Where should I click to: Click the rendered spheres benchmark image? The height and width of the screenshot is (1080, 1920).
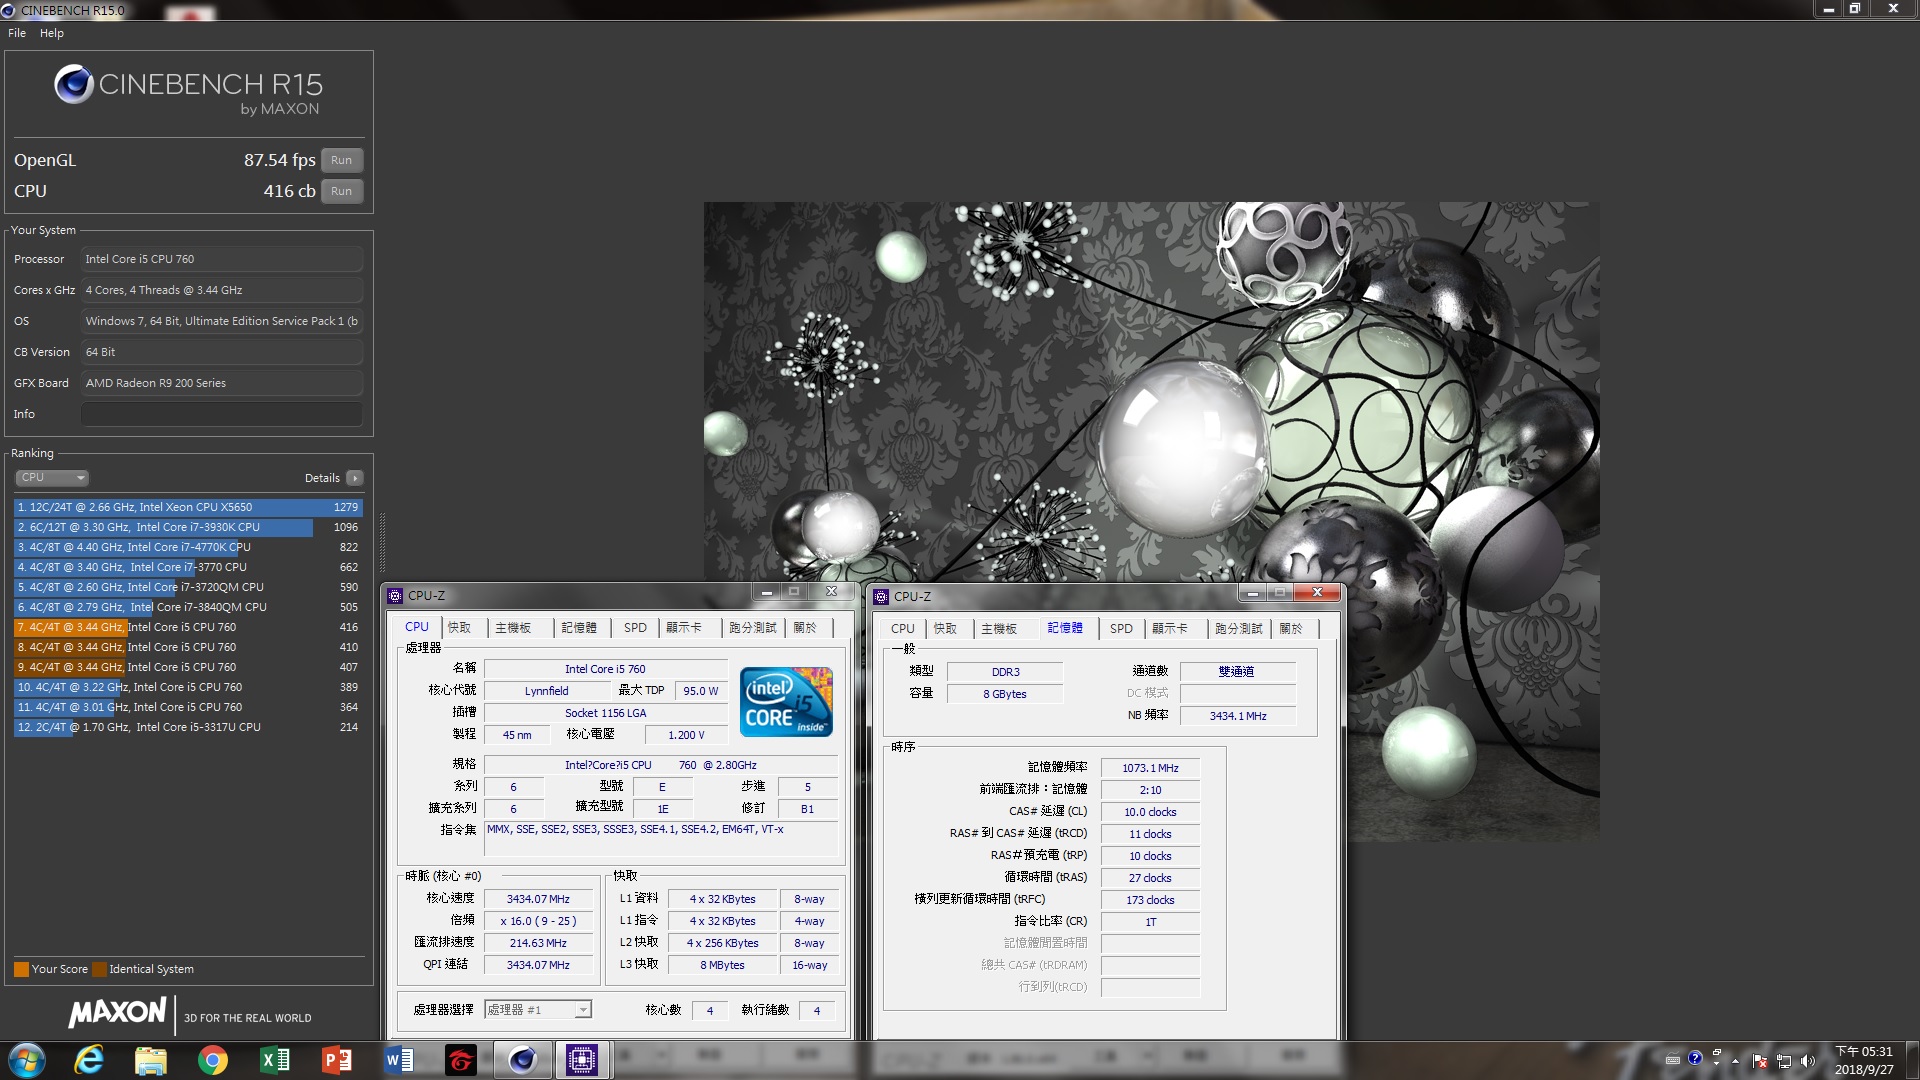(x=1151, y=520)
